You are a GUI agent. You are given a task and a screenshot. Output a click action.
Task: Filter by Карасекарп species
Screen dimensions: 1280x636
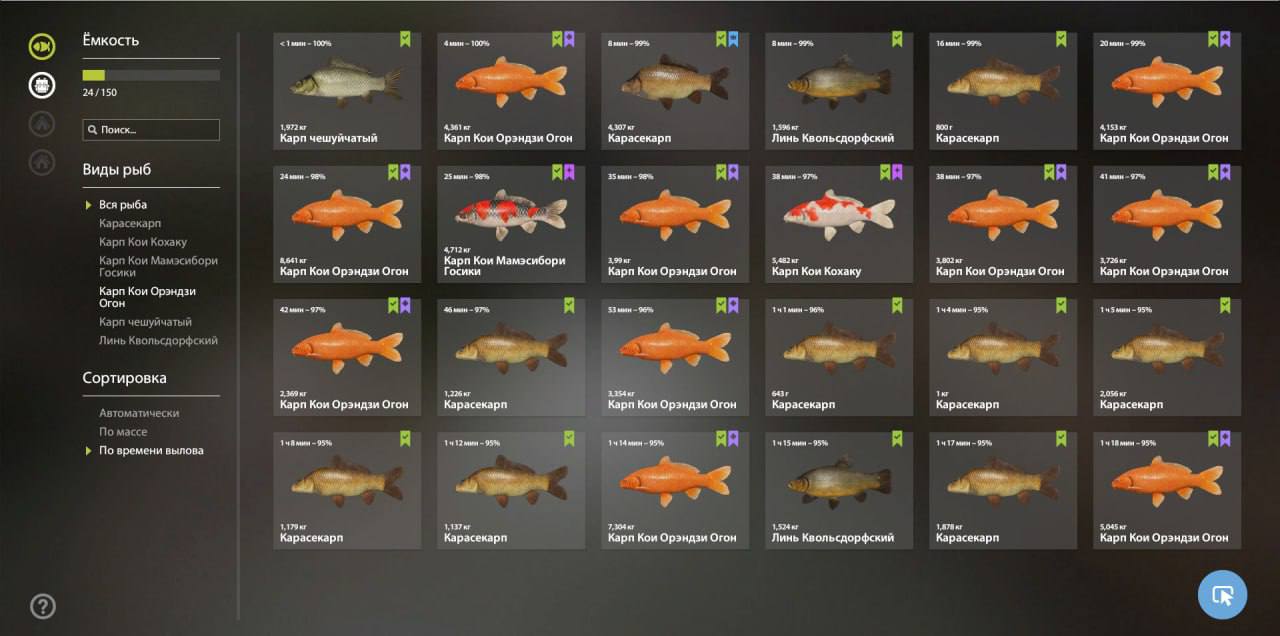tap(130, 223)
